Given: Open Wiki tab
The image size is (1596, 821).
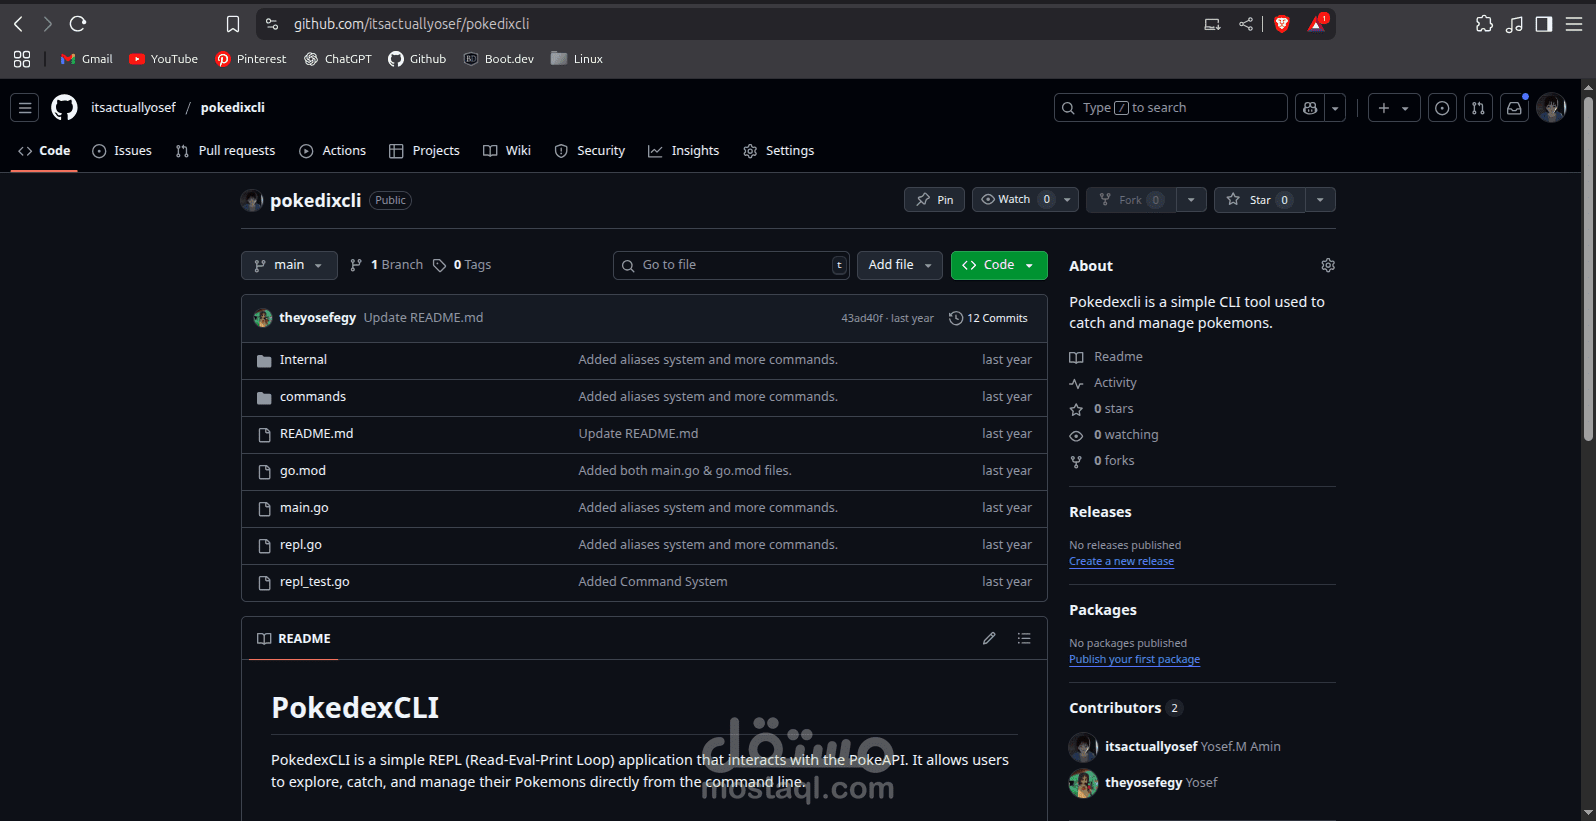Looking at the screenshot, I should point(507,151).
